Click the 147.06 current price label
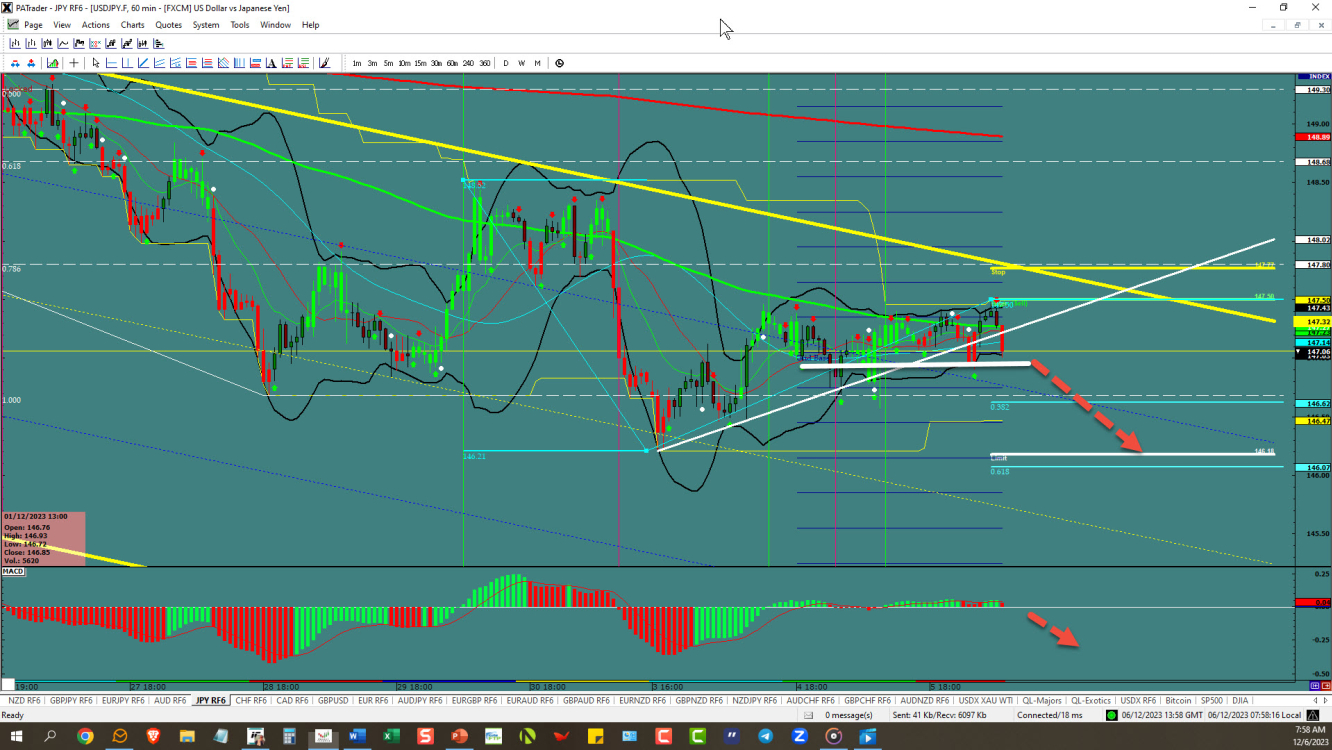This screenshot has height=750, width=1332. 1313,353
